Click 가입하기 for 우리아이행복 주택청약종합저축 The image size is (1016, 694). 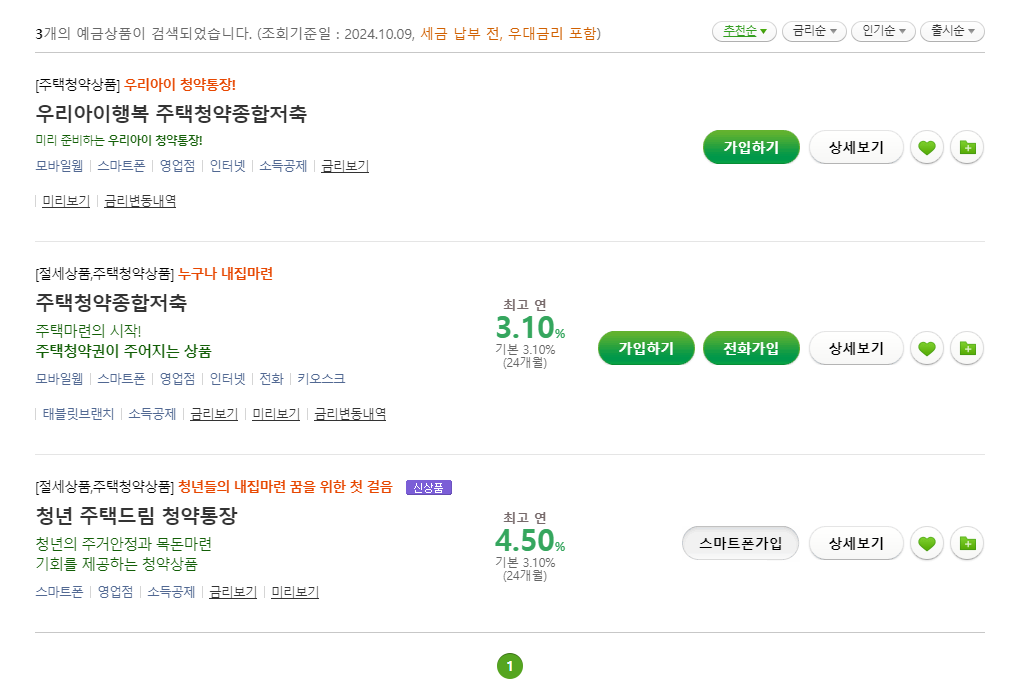(x=751, y=146)
